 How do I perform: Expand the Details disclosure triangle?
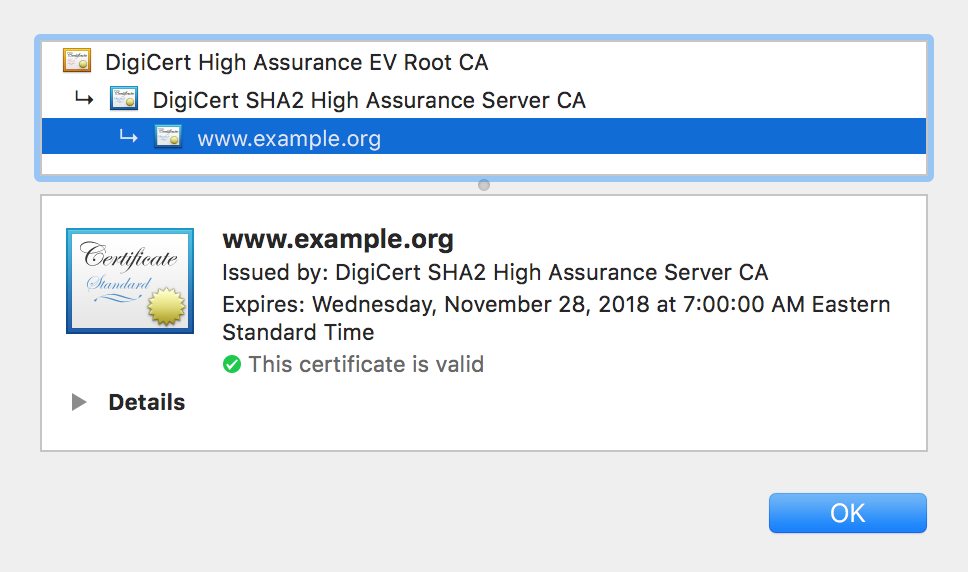pos(79,402)
